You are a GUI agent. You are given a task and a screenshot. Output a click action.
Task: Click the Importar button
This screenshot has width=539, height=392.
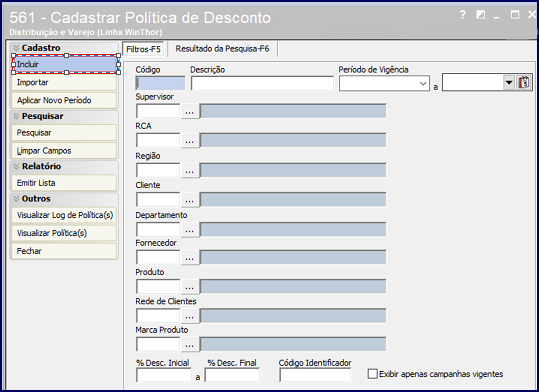(x=64, y=83)
